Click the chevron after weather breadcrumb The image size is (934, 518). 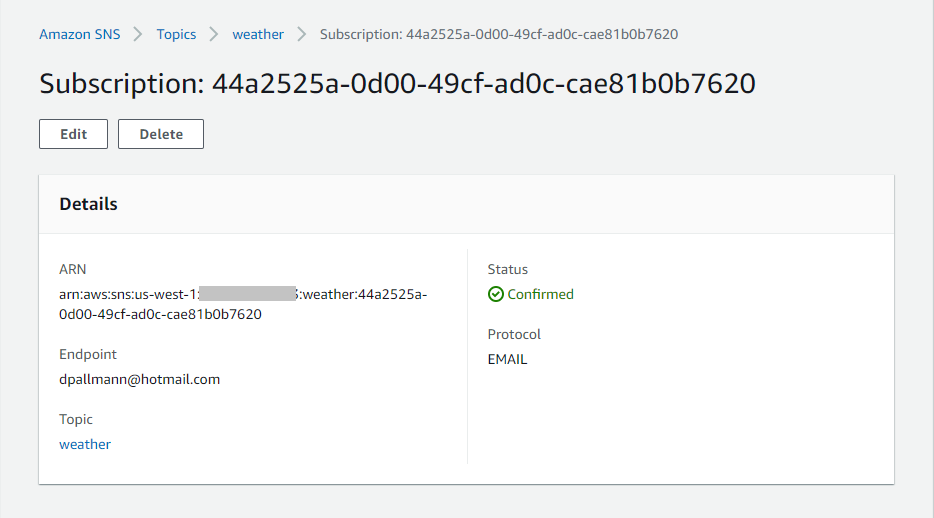point(301,35)
